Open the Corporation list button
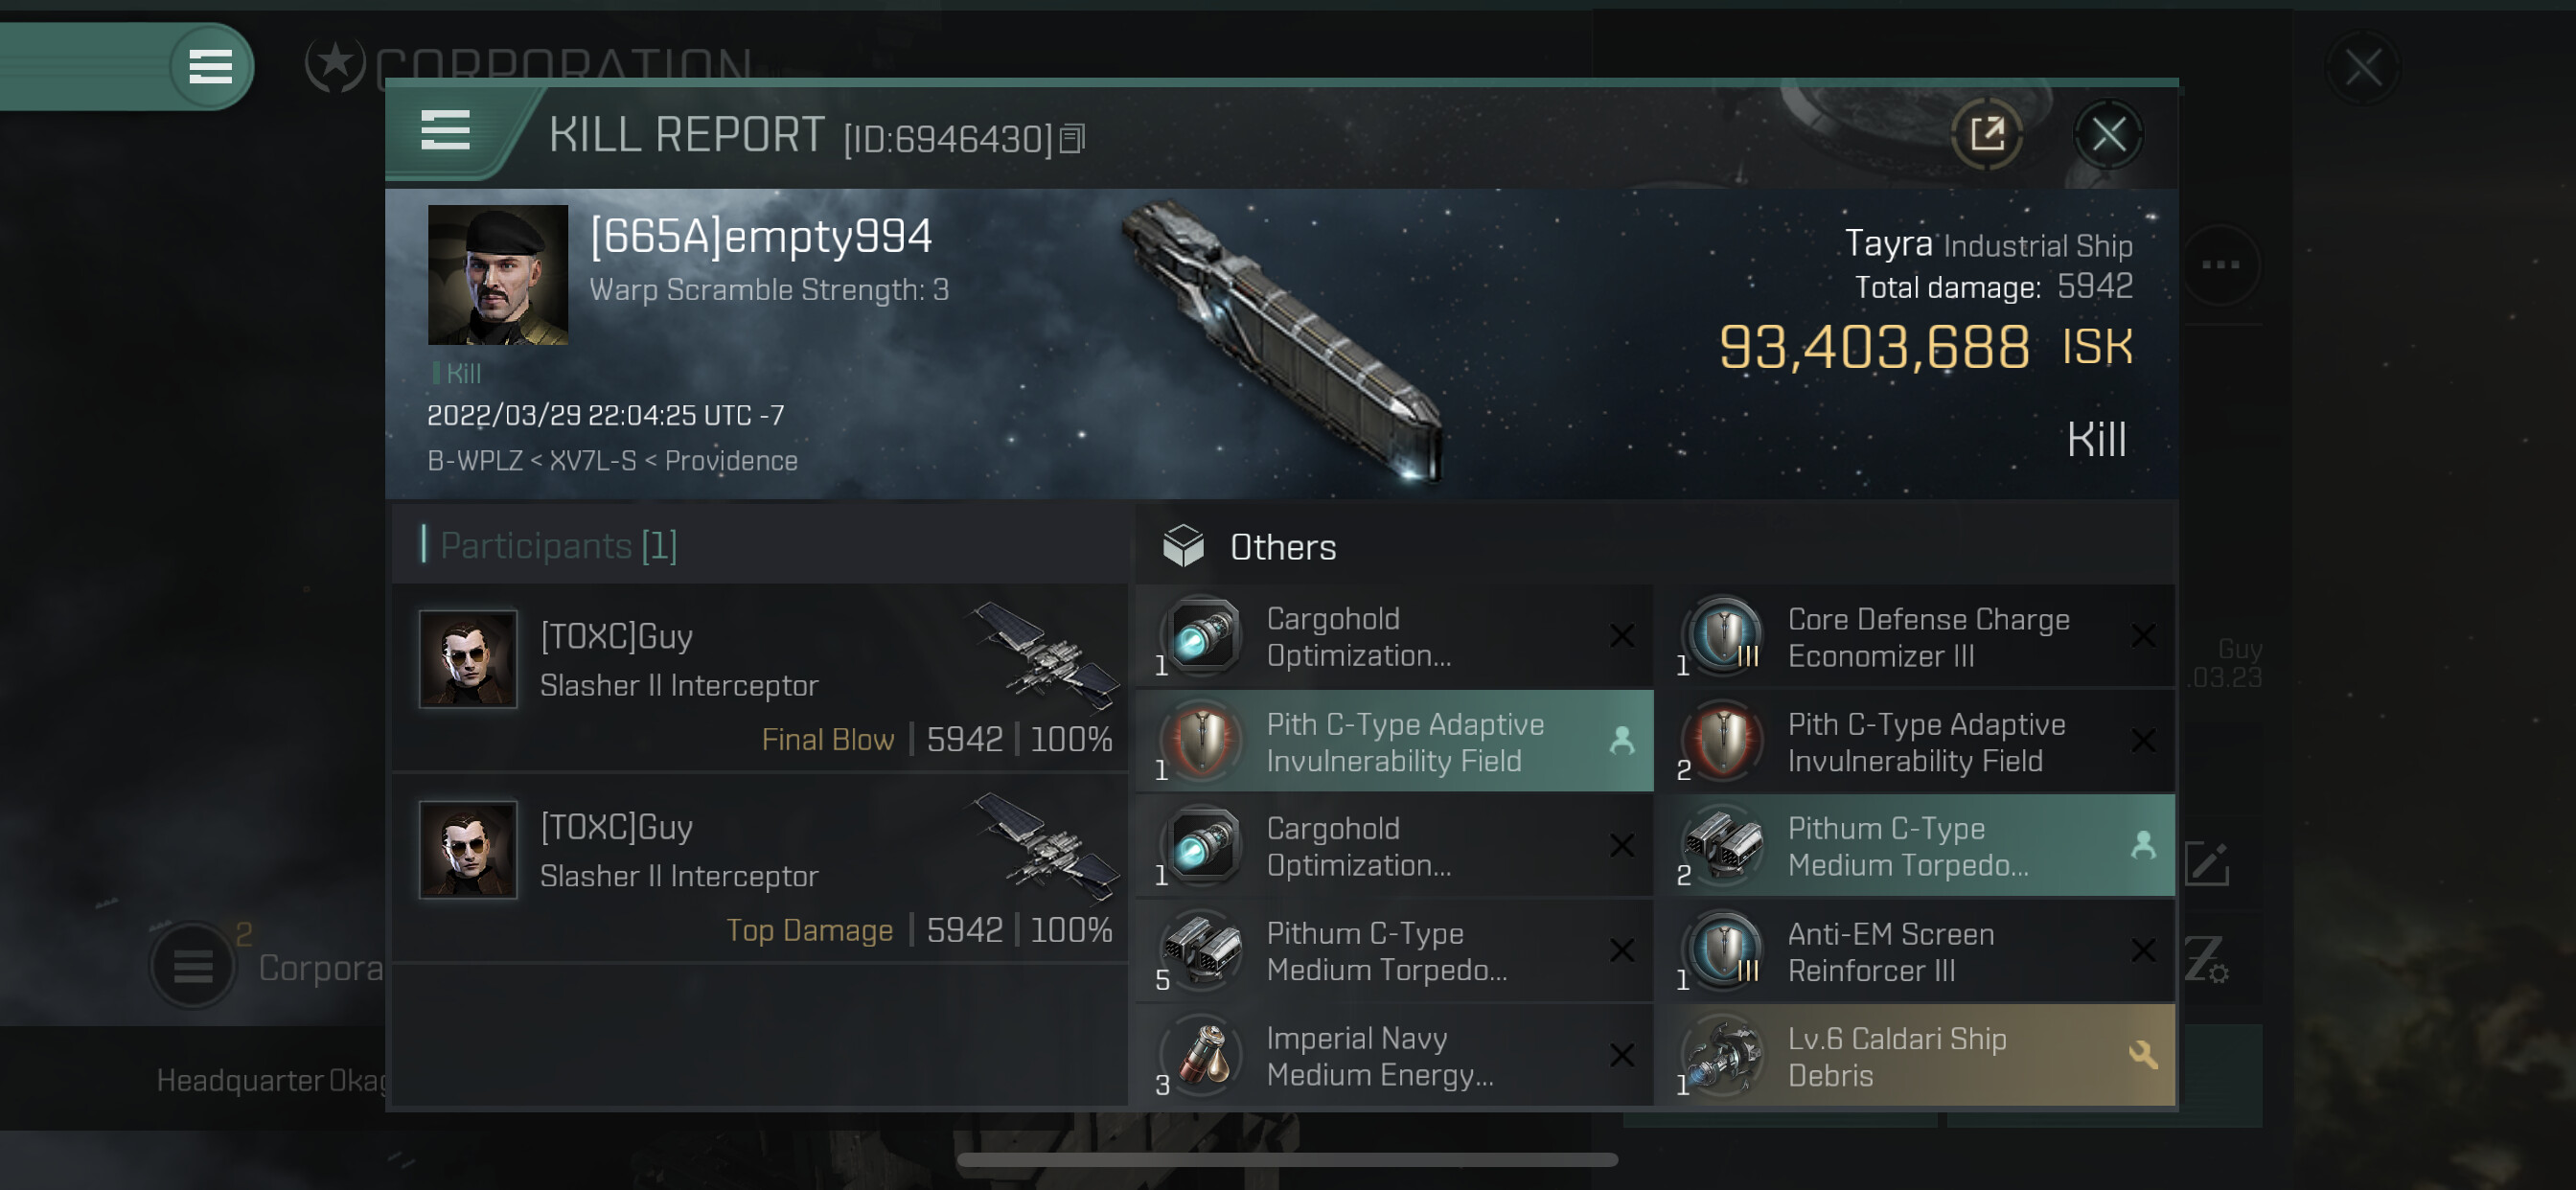 click(193, 966)
